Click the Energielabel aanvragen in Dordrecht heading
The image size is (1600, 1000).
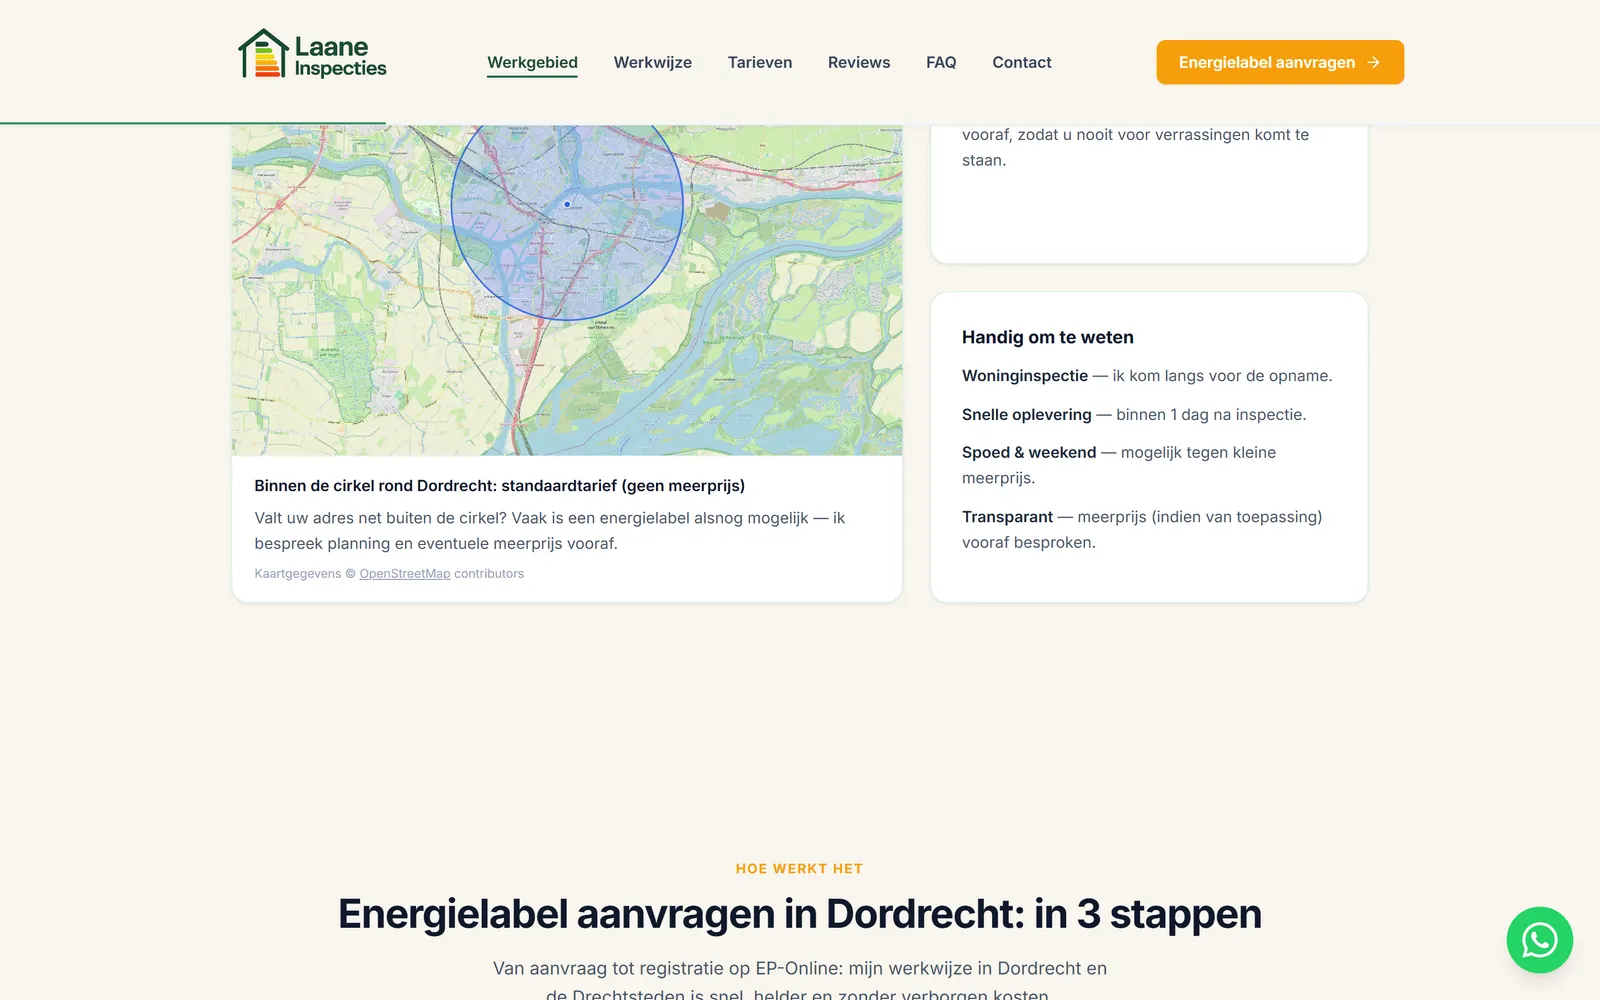tap(800, 914)
